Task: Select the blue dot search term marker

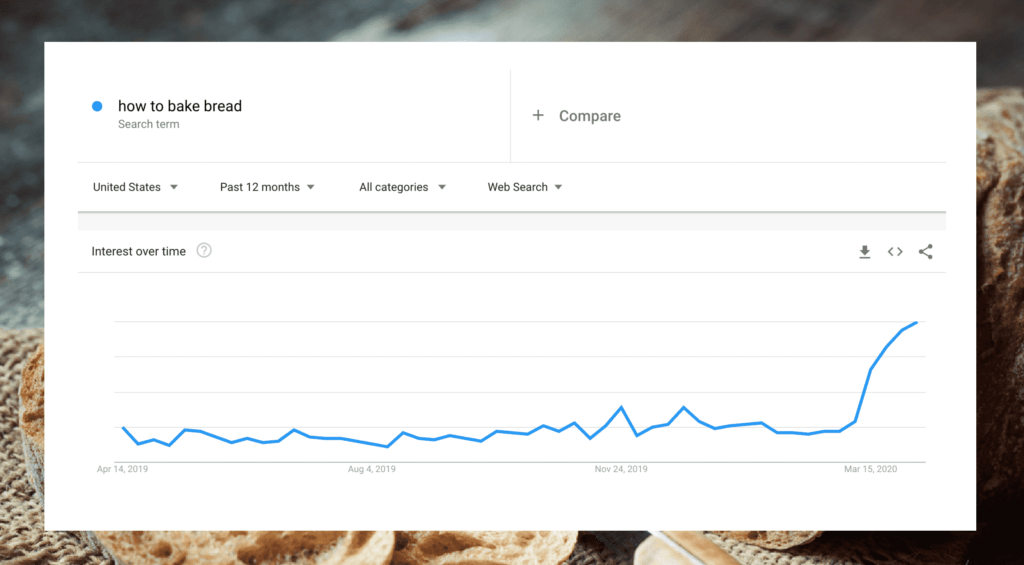Action: coord(97,106)
